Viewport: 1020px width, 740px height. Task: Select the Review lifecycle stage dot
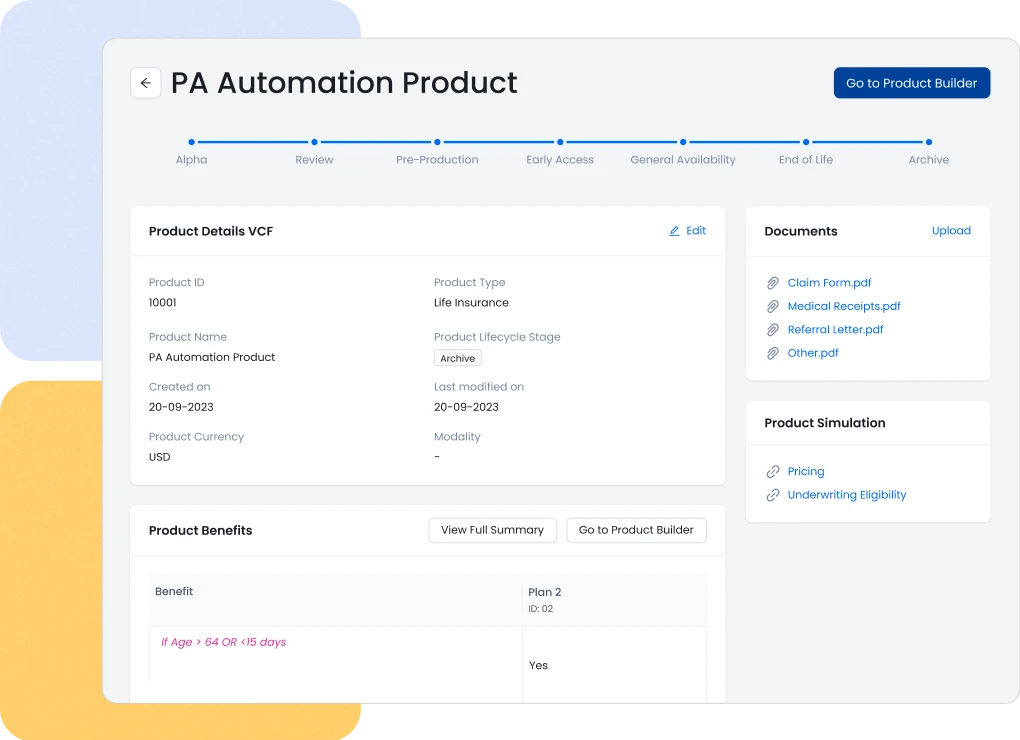point(314,142)
